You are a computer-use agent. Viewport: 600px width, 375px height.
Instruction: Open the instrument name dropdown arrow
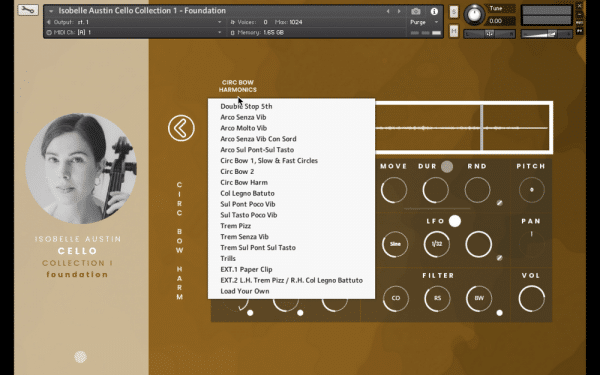[51, 11]
